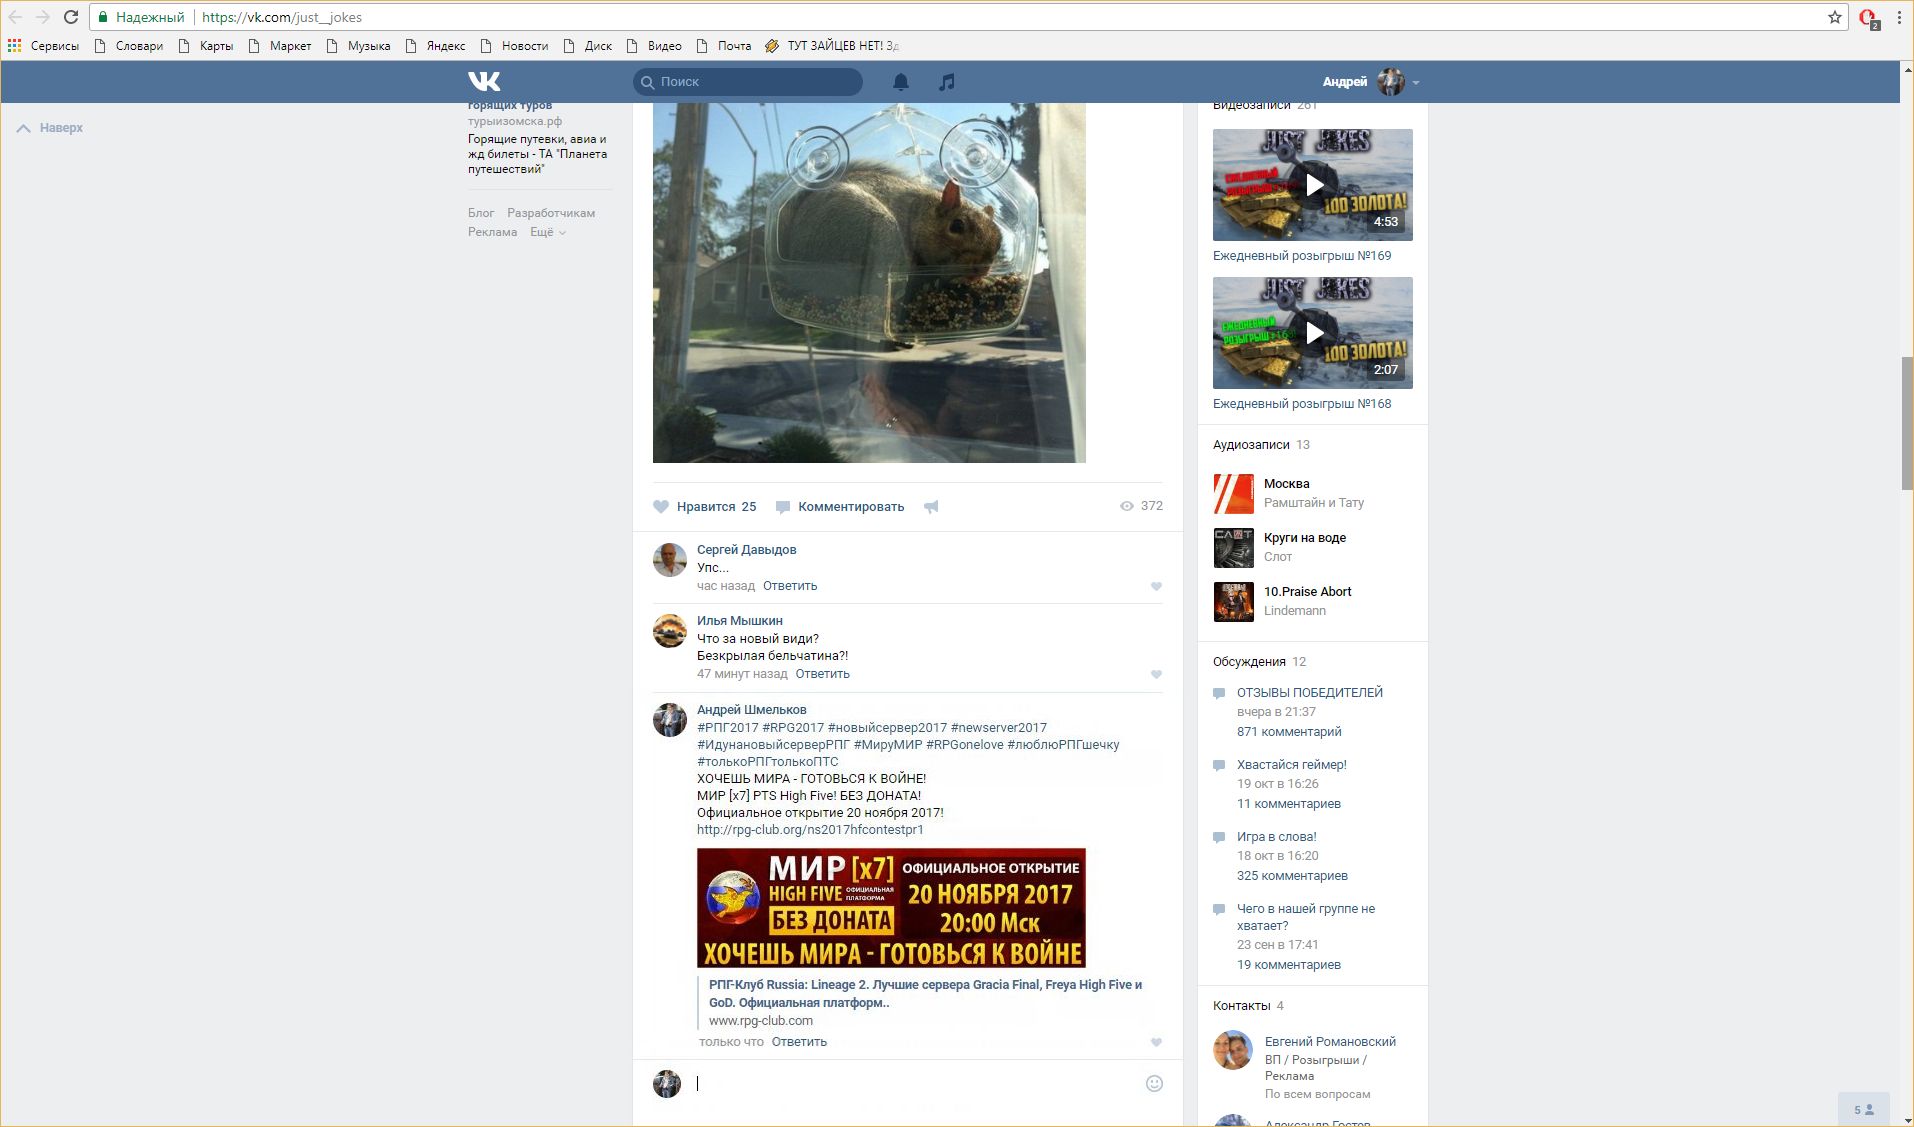Bookmark page with the star icon
The width and height of the screenshot is (1914, 1127).
click(1835, 17)
